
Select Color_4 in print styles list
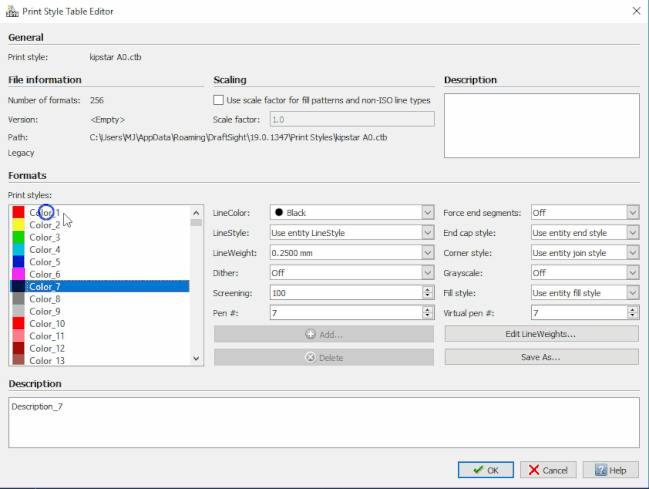100,250
